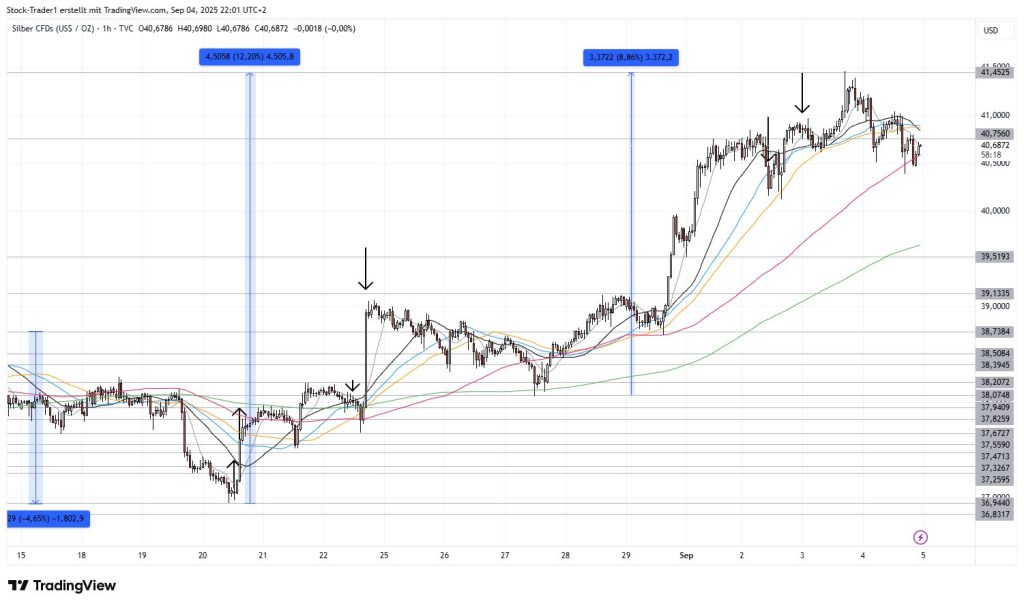1024x606 pixels.
Task: Click the current price label 40,6872
Action: pyautogui.click(x=994, y=145)
